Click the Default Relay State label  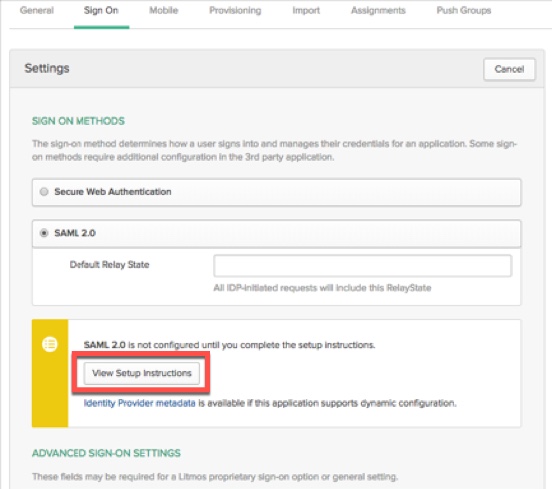tap(109, 265)
